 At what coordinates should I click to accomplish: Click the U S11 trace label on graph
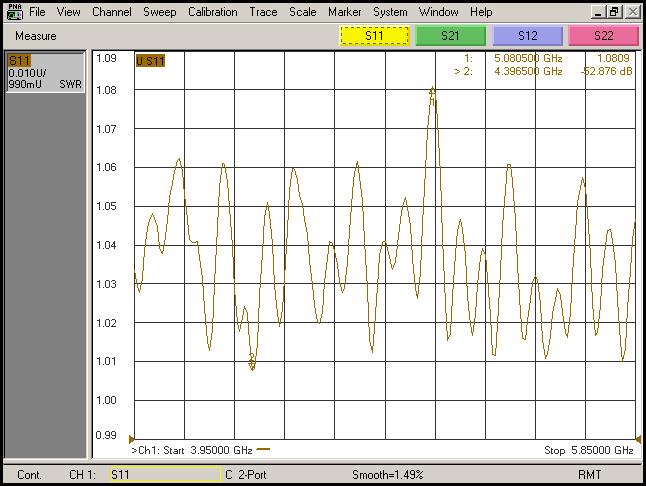(150, 61)
